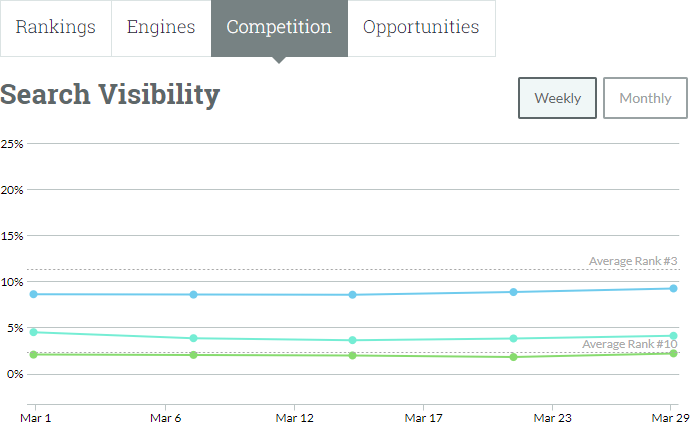Click teal middle line's first data point
Screen dimensions: 690x422
pyautogui.click(x=34, y=332)
